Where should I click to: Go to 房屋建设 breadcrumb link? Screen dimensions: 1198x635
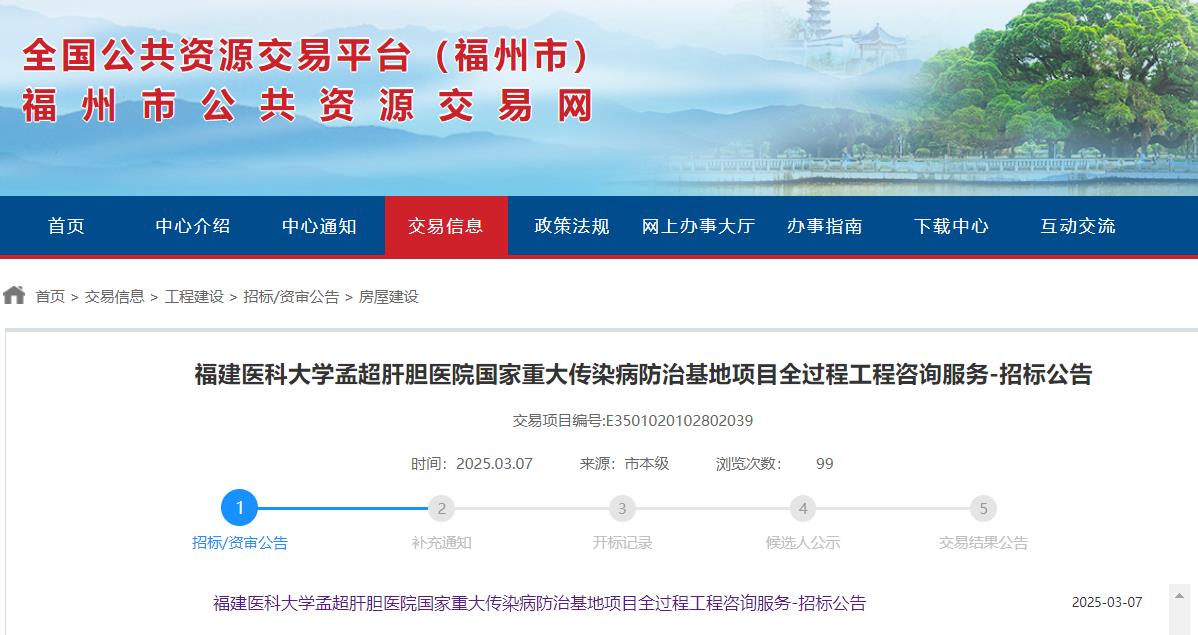pos(389,296)
